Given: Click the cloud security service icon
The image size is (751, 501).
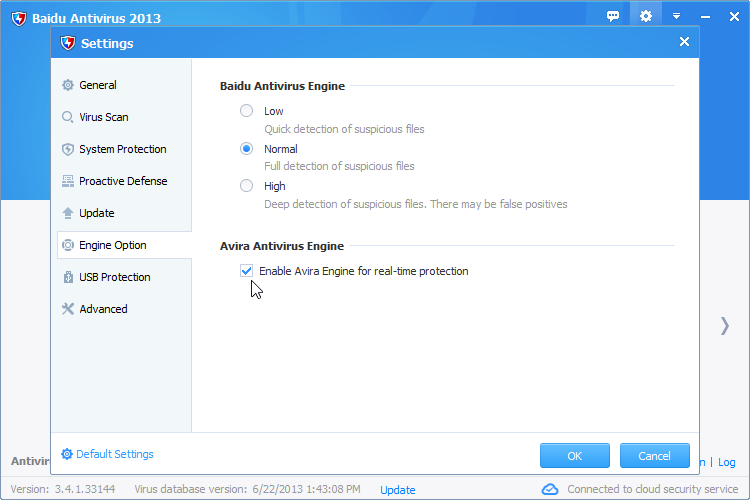Looking at the screenshot, I should pyautogui.click(x=550, y=490).
